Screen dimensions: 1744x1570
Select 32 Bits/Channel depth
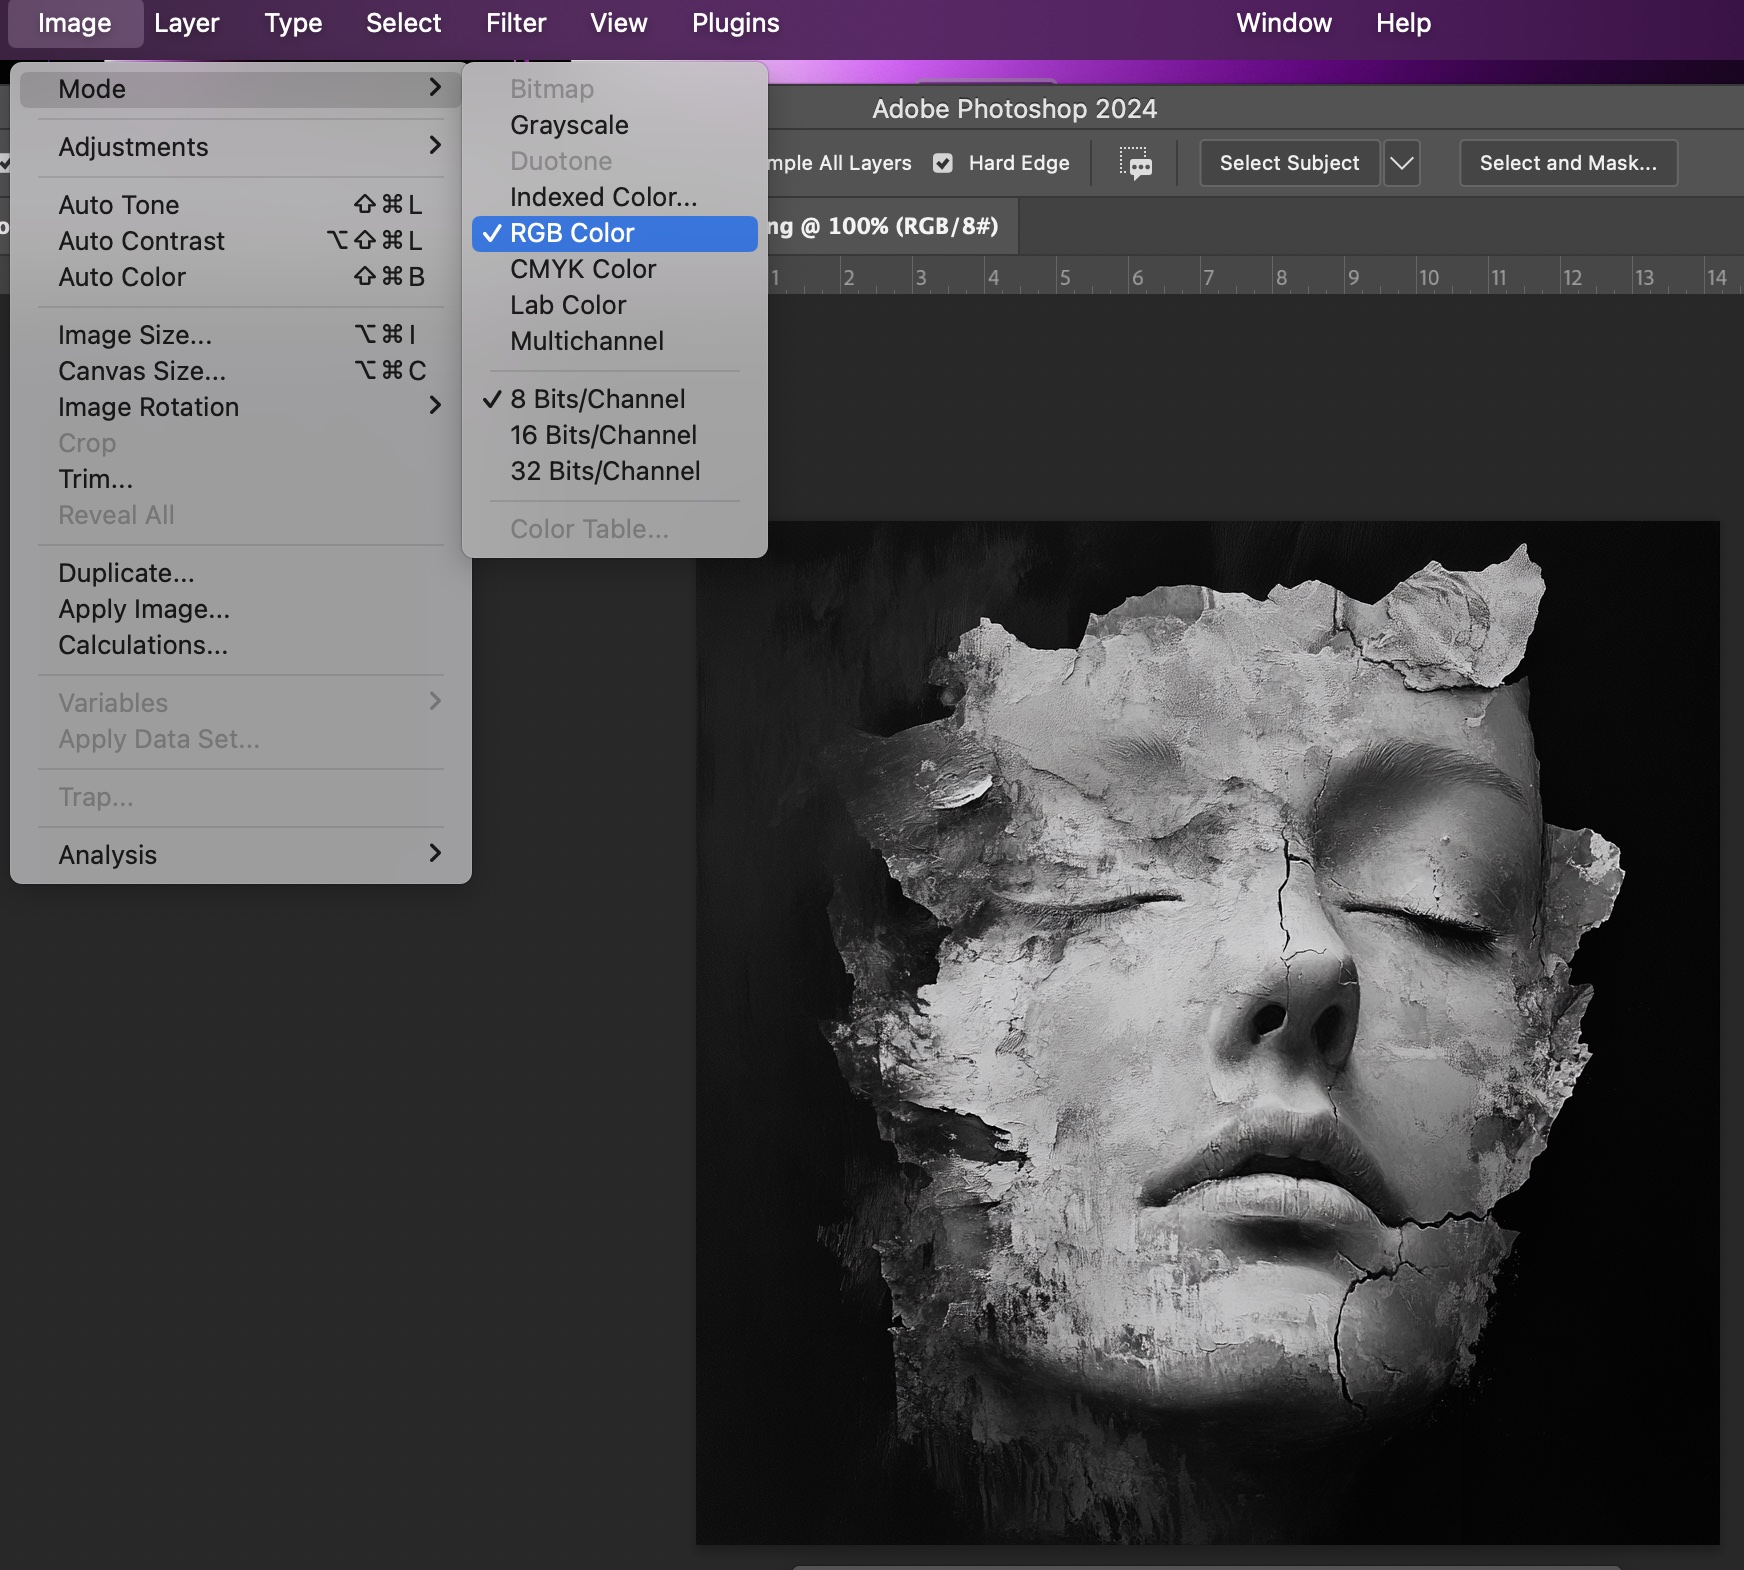click(x=615, y=471)
